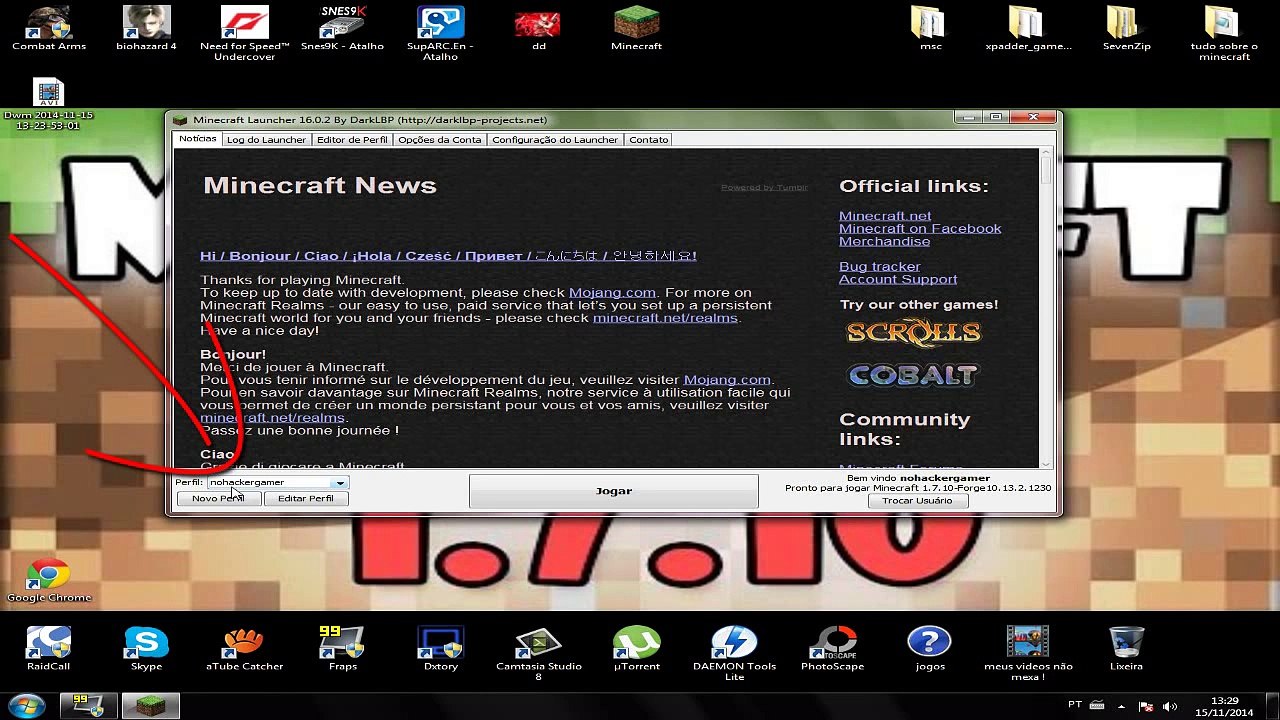The height and width of the screenshot is (720, 1280).
Task: Click the Trocar Usuário button
Action: (x=917, y=500)
